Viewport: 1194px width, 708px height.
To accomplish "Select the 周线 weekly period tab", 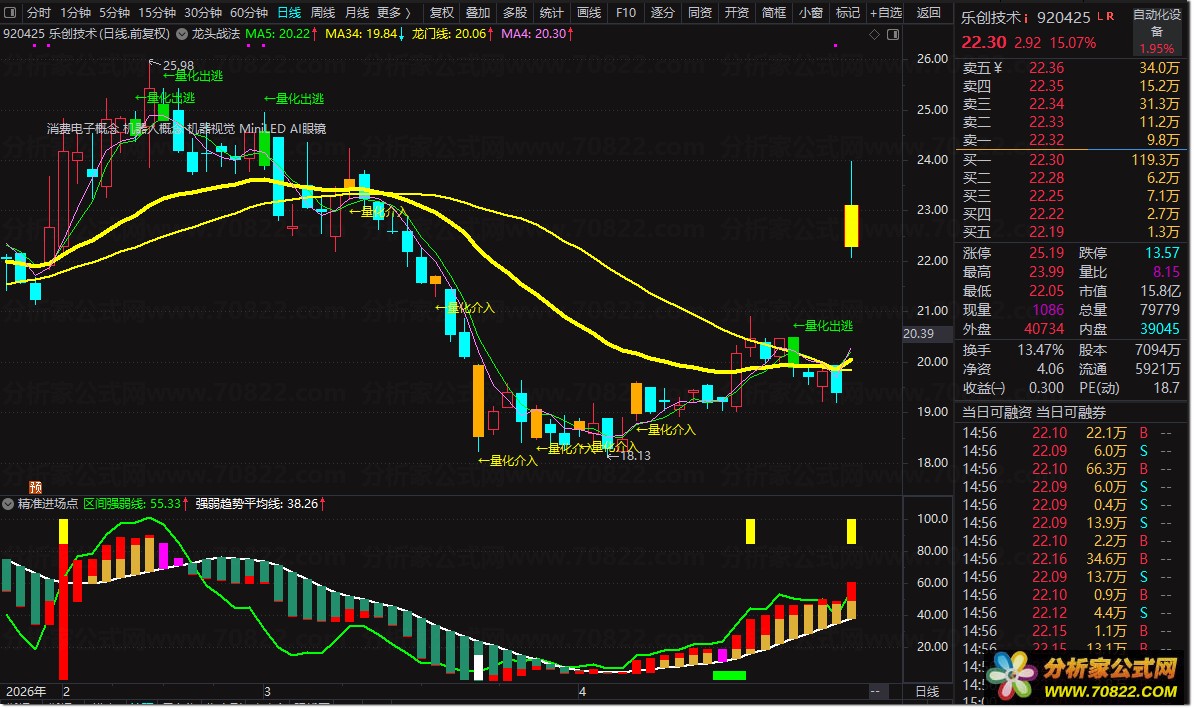I will [x=323, y=12].
